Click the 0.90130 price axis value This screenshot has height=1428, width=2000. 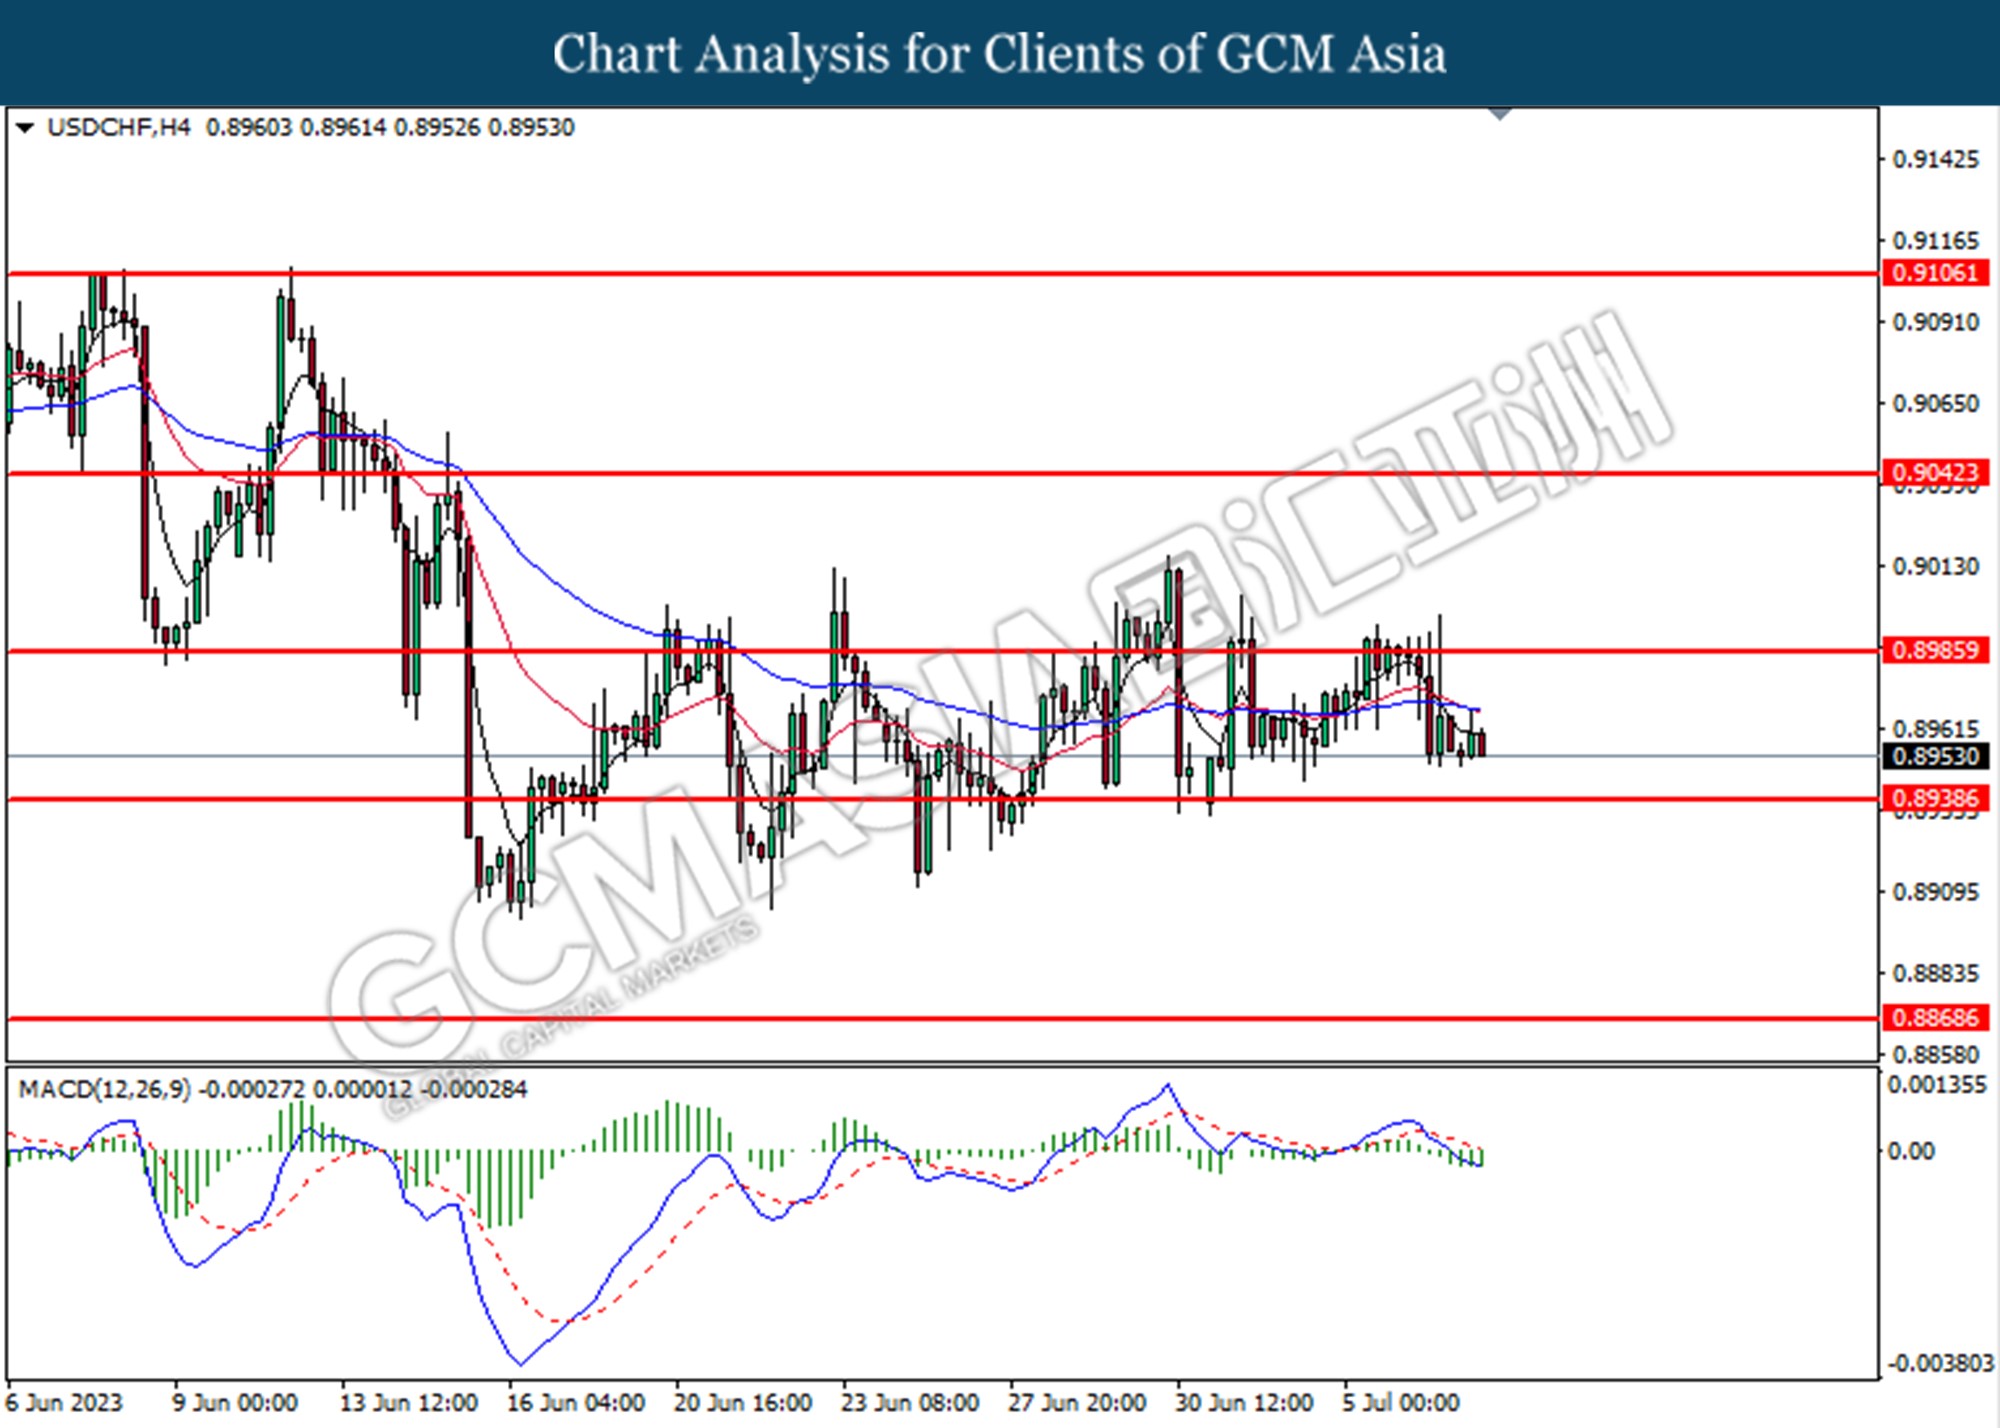(1936, 567)
